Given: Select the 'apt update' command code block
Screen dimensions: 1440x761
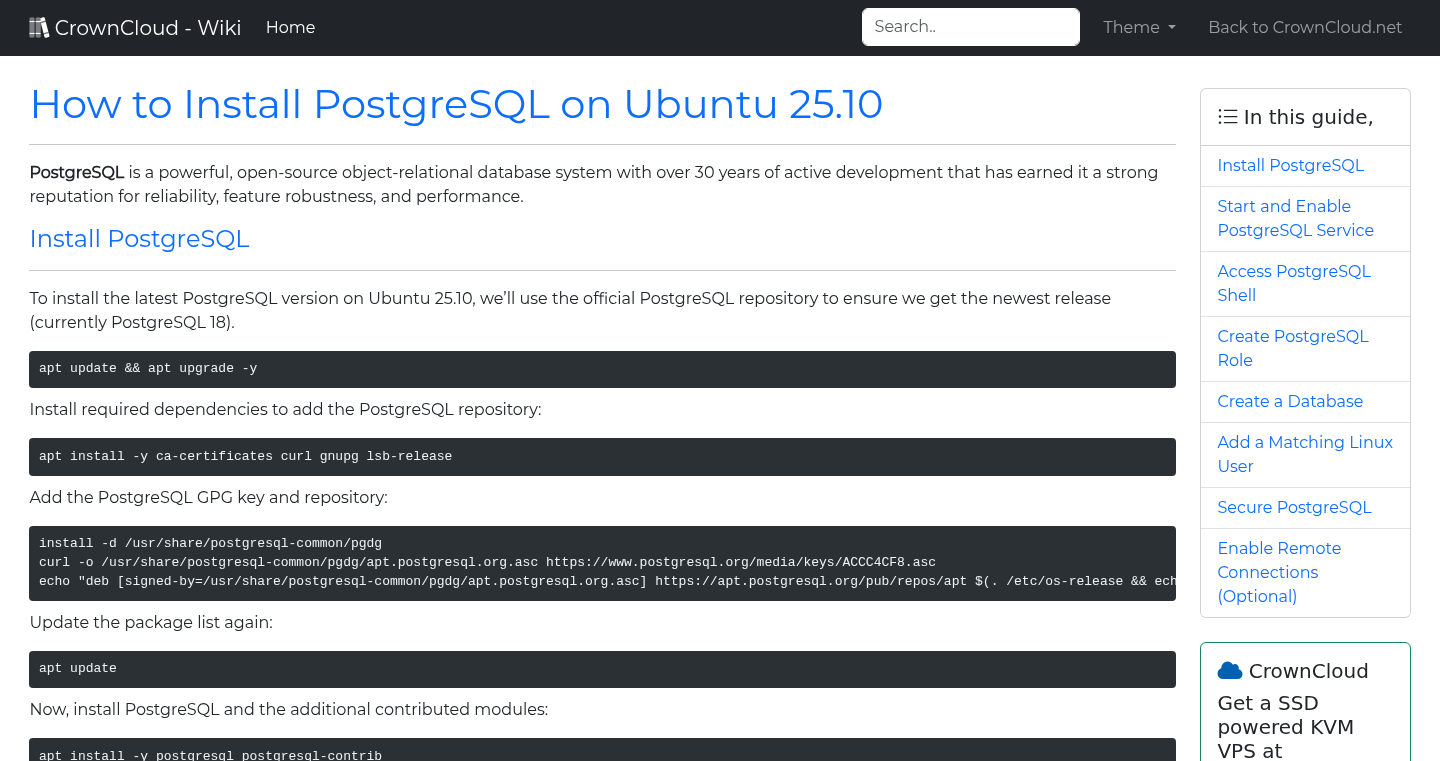Looking at the screenshot, I should tap(602, 669).
